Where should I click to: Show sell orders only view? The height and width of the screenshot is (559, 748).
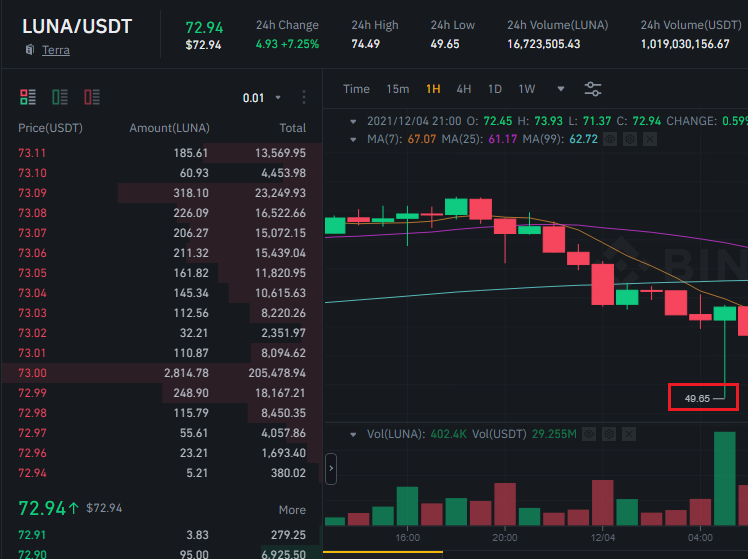click(x=92, y=97)
